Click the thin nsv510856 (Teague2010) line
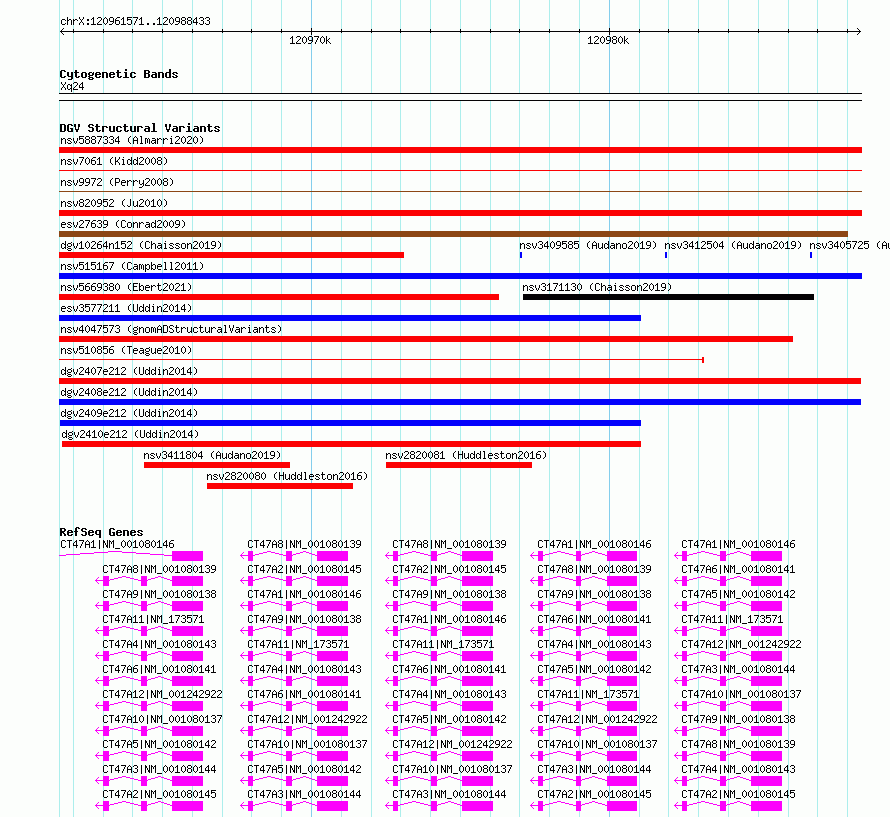This screenshot has width=890, height=817. 381,360
